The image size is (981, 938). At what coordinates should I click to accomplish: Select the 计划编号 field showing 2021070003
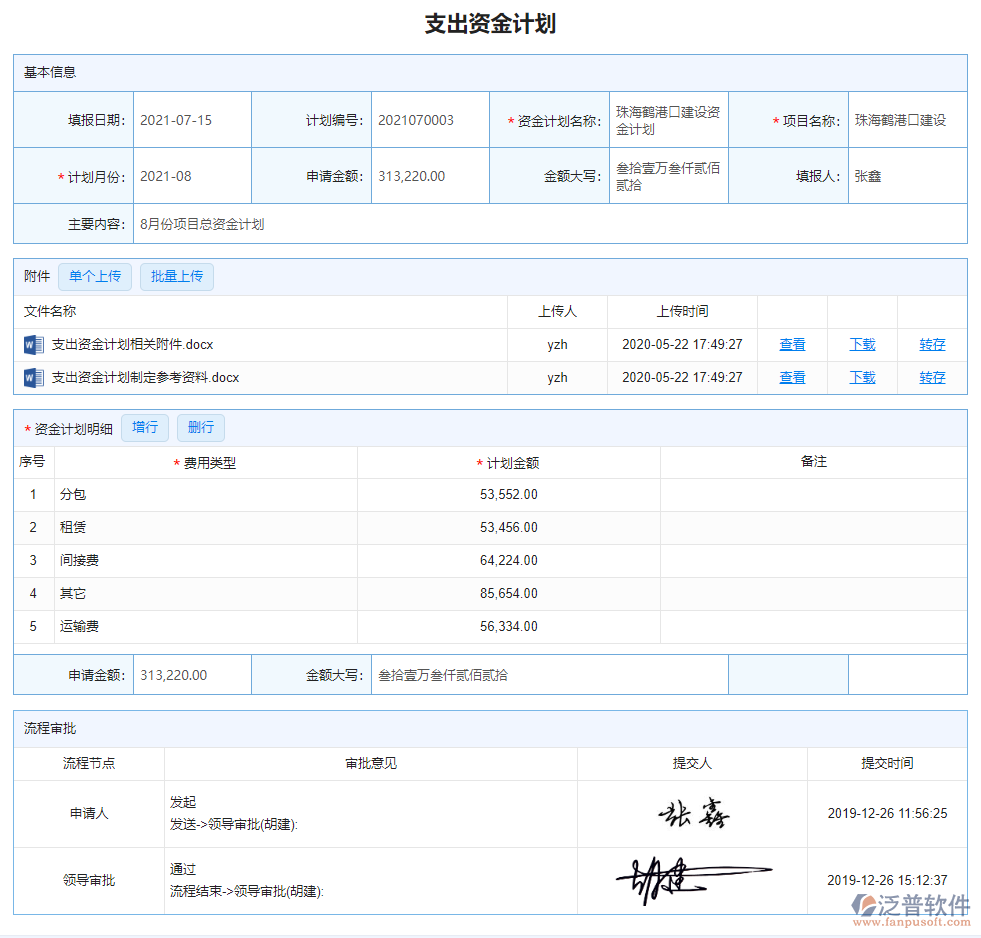click(428, 119)
